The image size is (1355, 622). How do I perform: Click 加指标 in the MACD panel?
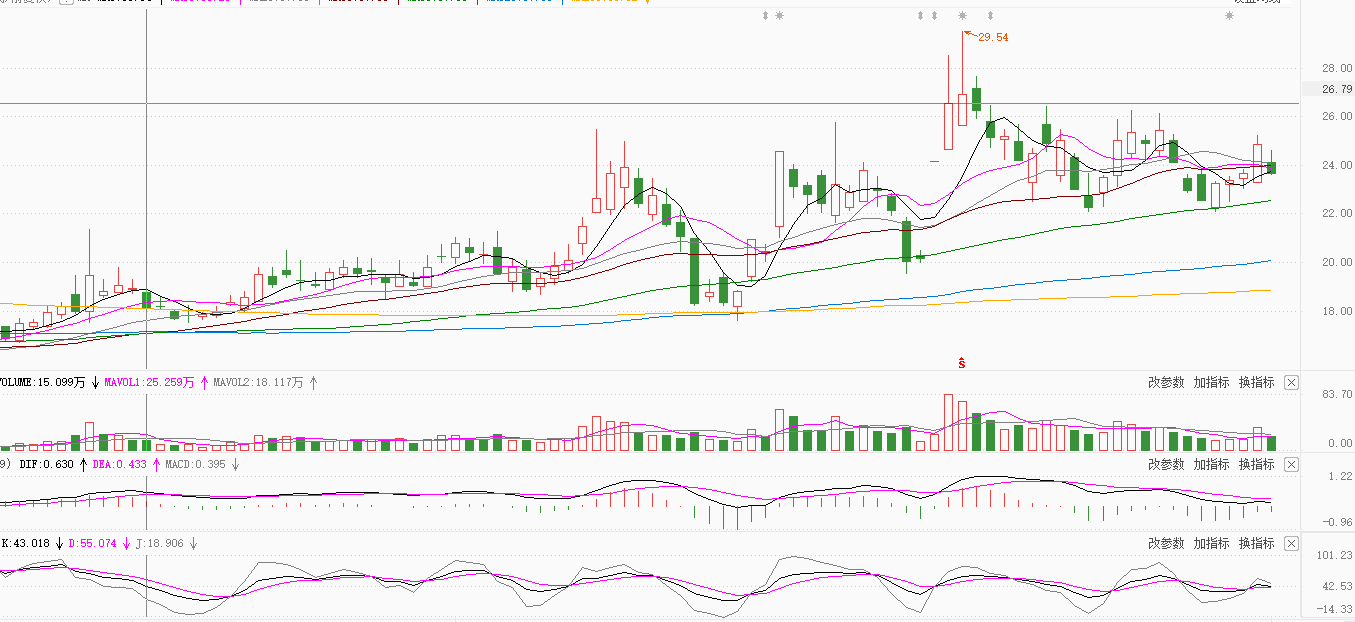pos(1211,464)
